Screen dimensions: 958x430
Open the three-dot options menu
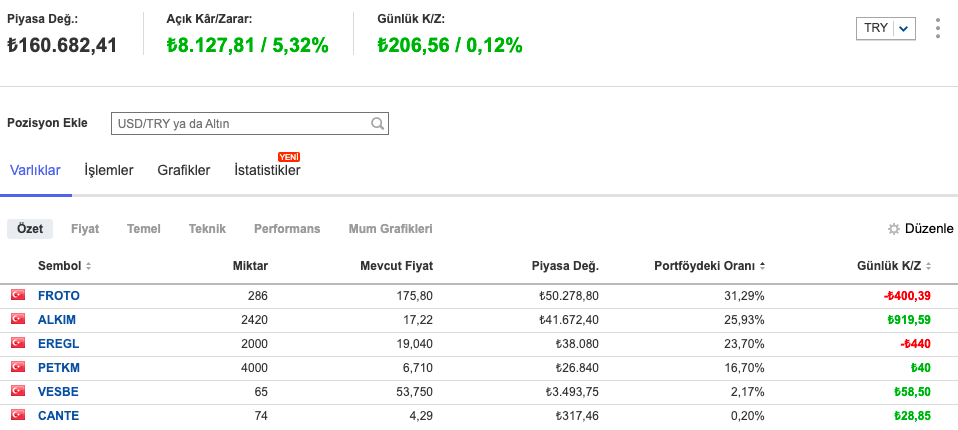937,28
